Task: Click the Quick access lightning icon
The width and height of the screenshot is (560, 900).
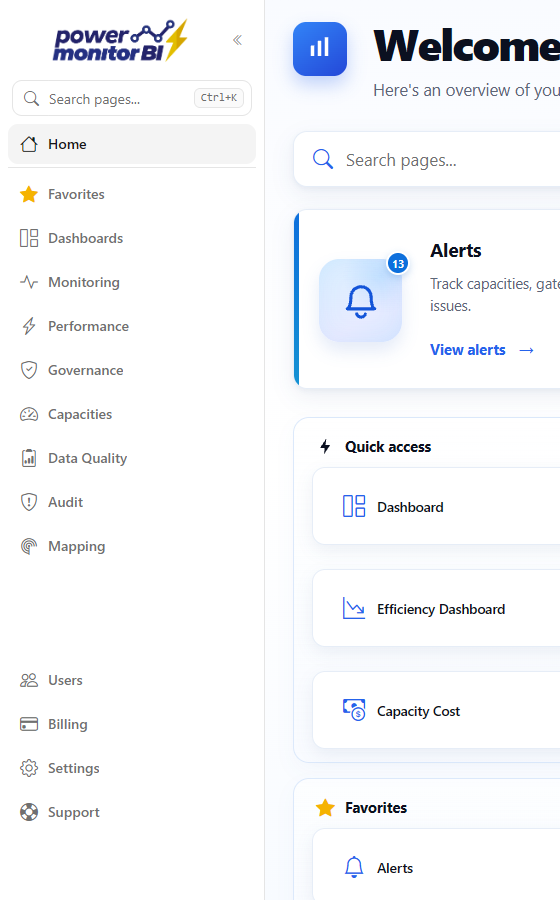Action: (x=325, y=447)
